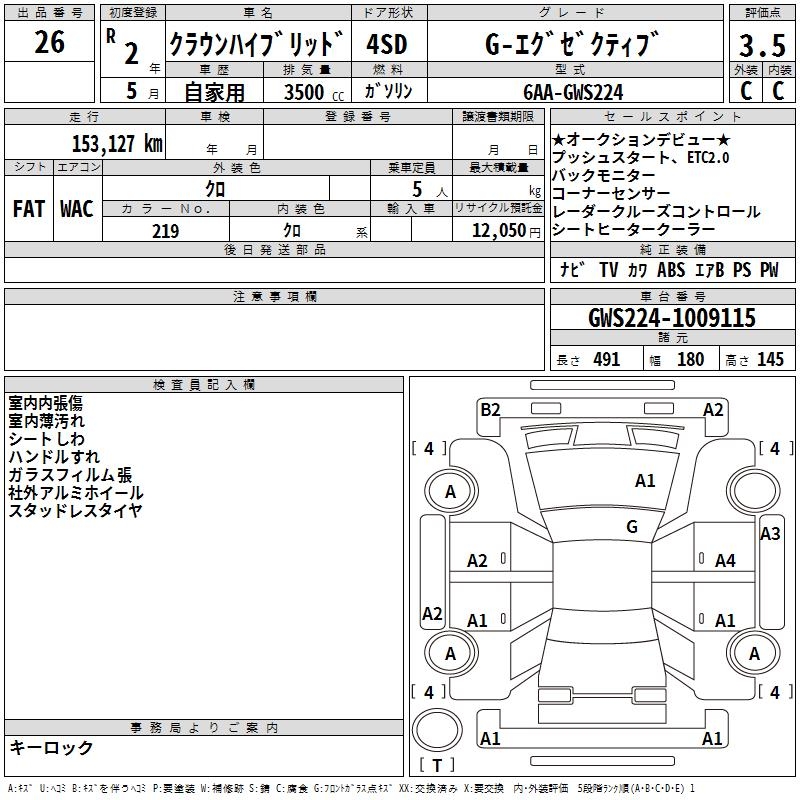
Task: Click the air conditioner value WAC
Action: (77, 209)
